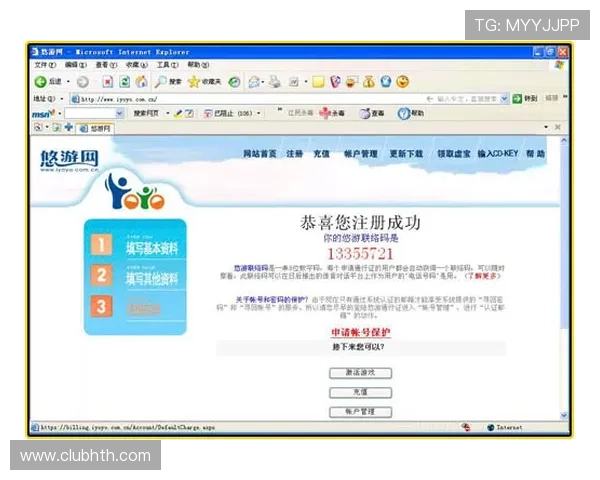Open the 充值 link in the top navigation
Viewport: 600px width, 480px height.
coord(321,154)
